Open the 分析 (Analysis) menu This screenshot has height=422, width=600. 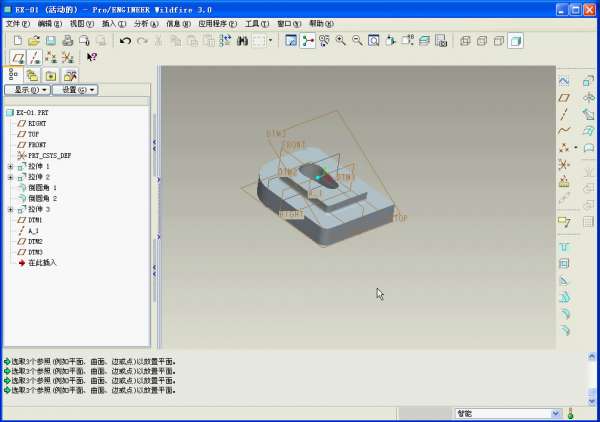click(x=145, y=23)
